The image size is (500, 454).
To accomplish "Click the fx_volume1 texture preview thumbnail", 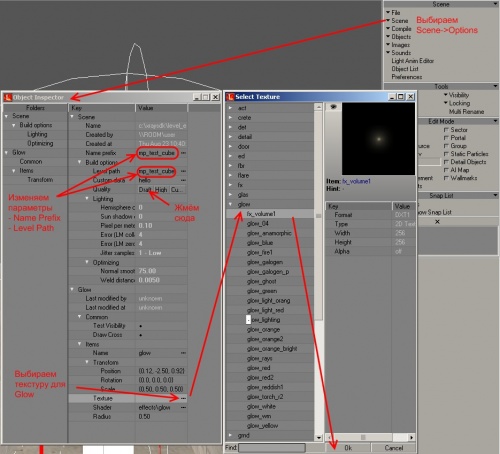I will (379, 139).
